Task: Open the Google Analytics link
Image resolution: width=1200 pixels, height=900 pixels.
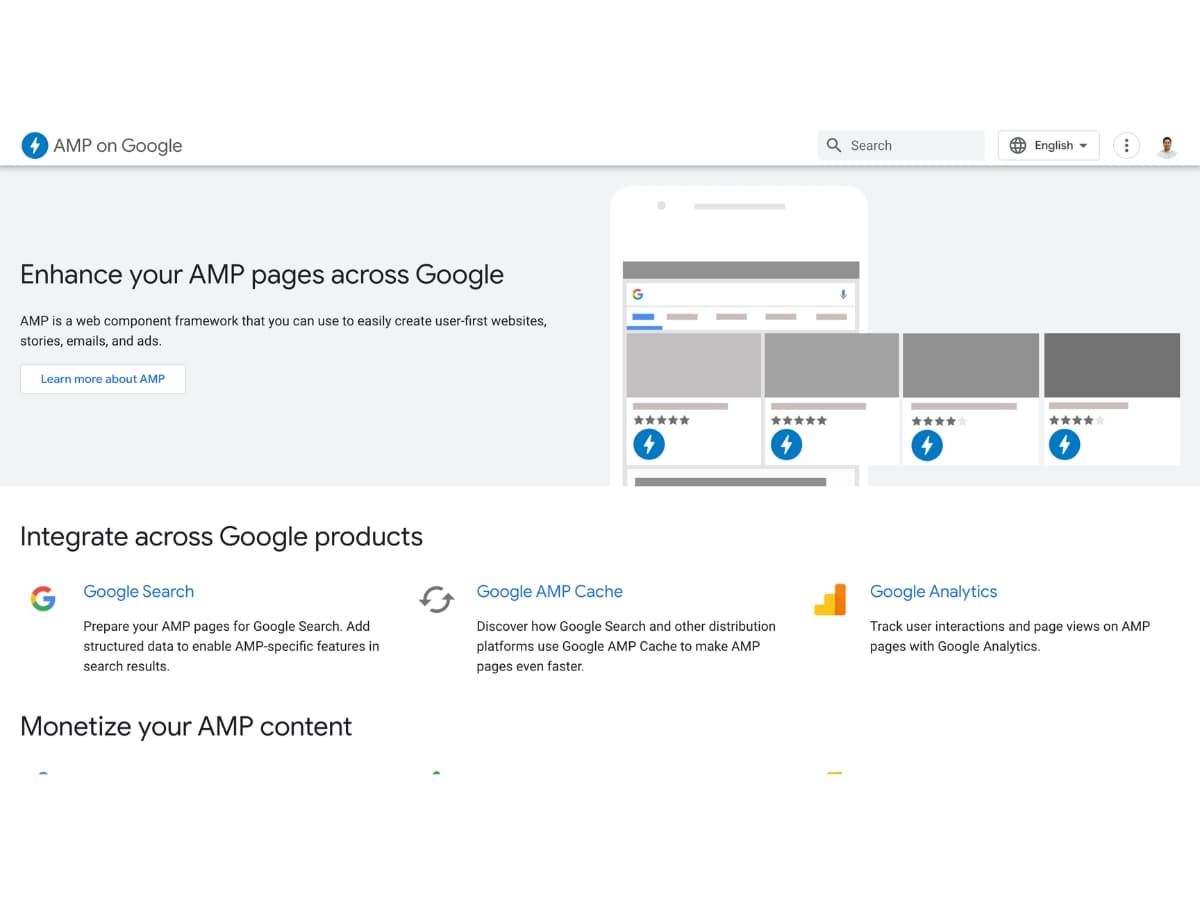Action: [934, 592]
